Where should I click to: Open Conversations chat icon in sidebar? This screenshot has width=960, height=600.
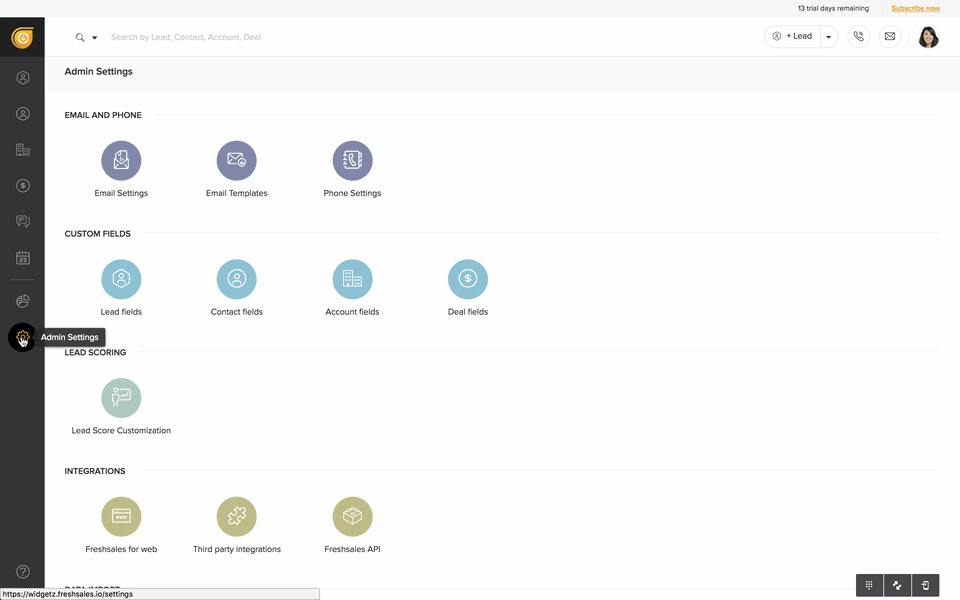pos(23,221)
